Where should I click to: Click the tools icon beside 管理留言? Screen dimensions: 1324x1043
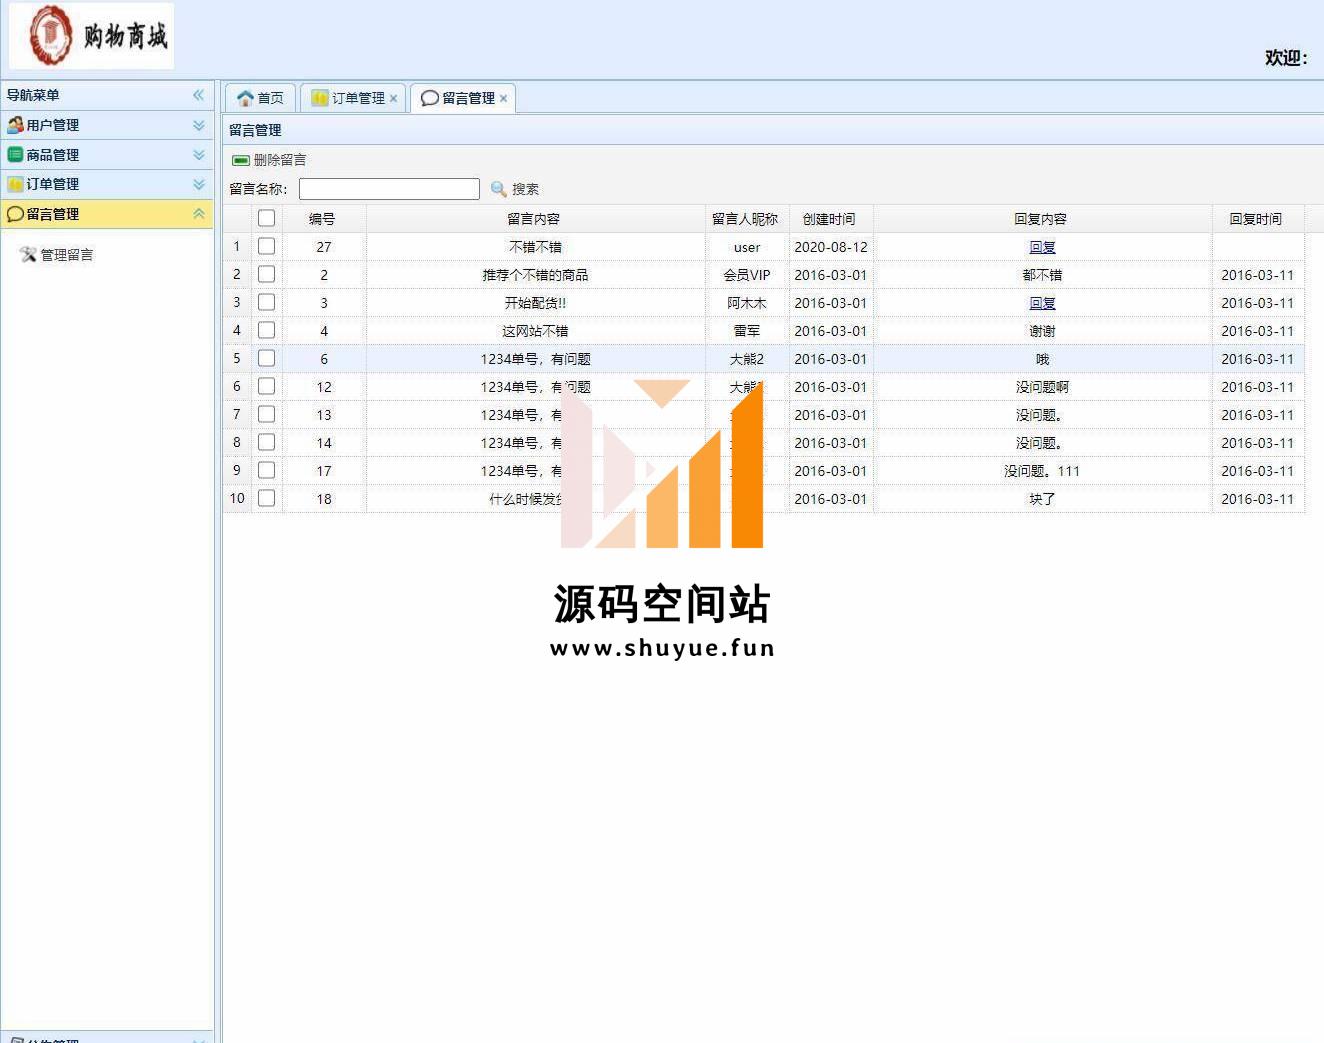28,255
